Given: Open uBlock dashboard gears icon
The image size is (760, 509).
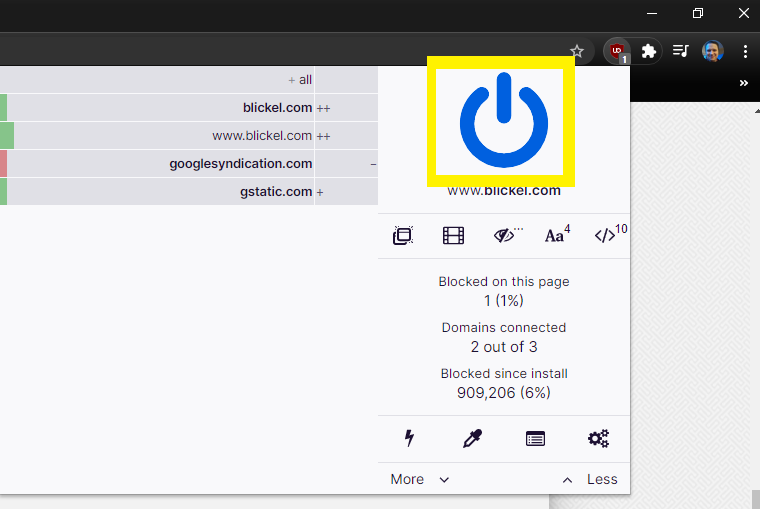Looking at the screenshot, I should click(x=598, y=439).
